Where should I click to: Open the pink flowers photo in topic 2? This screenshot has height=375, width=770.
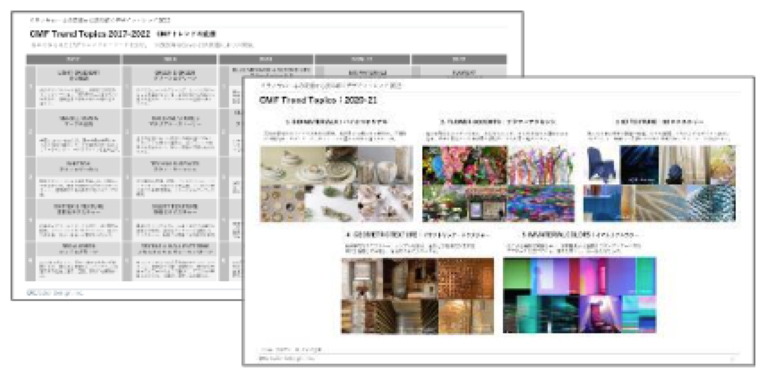pyautogui.click(x=466, y=165)
